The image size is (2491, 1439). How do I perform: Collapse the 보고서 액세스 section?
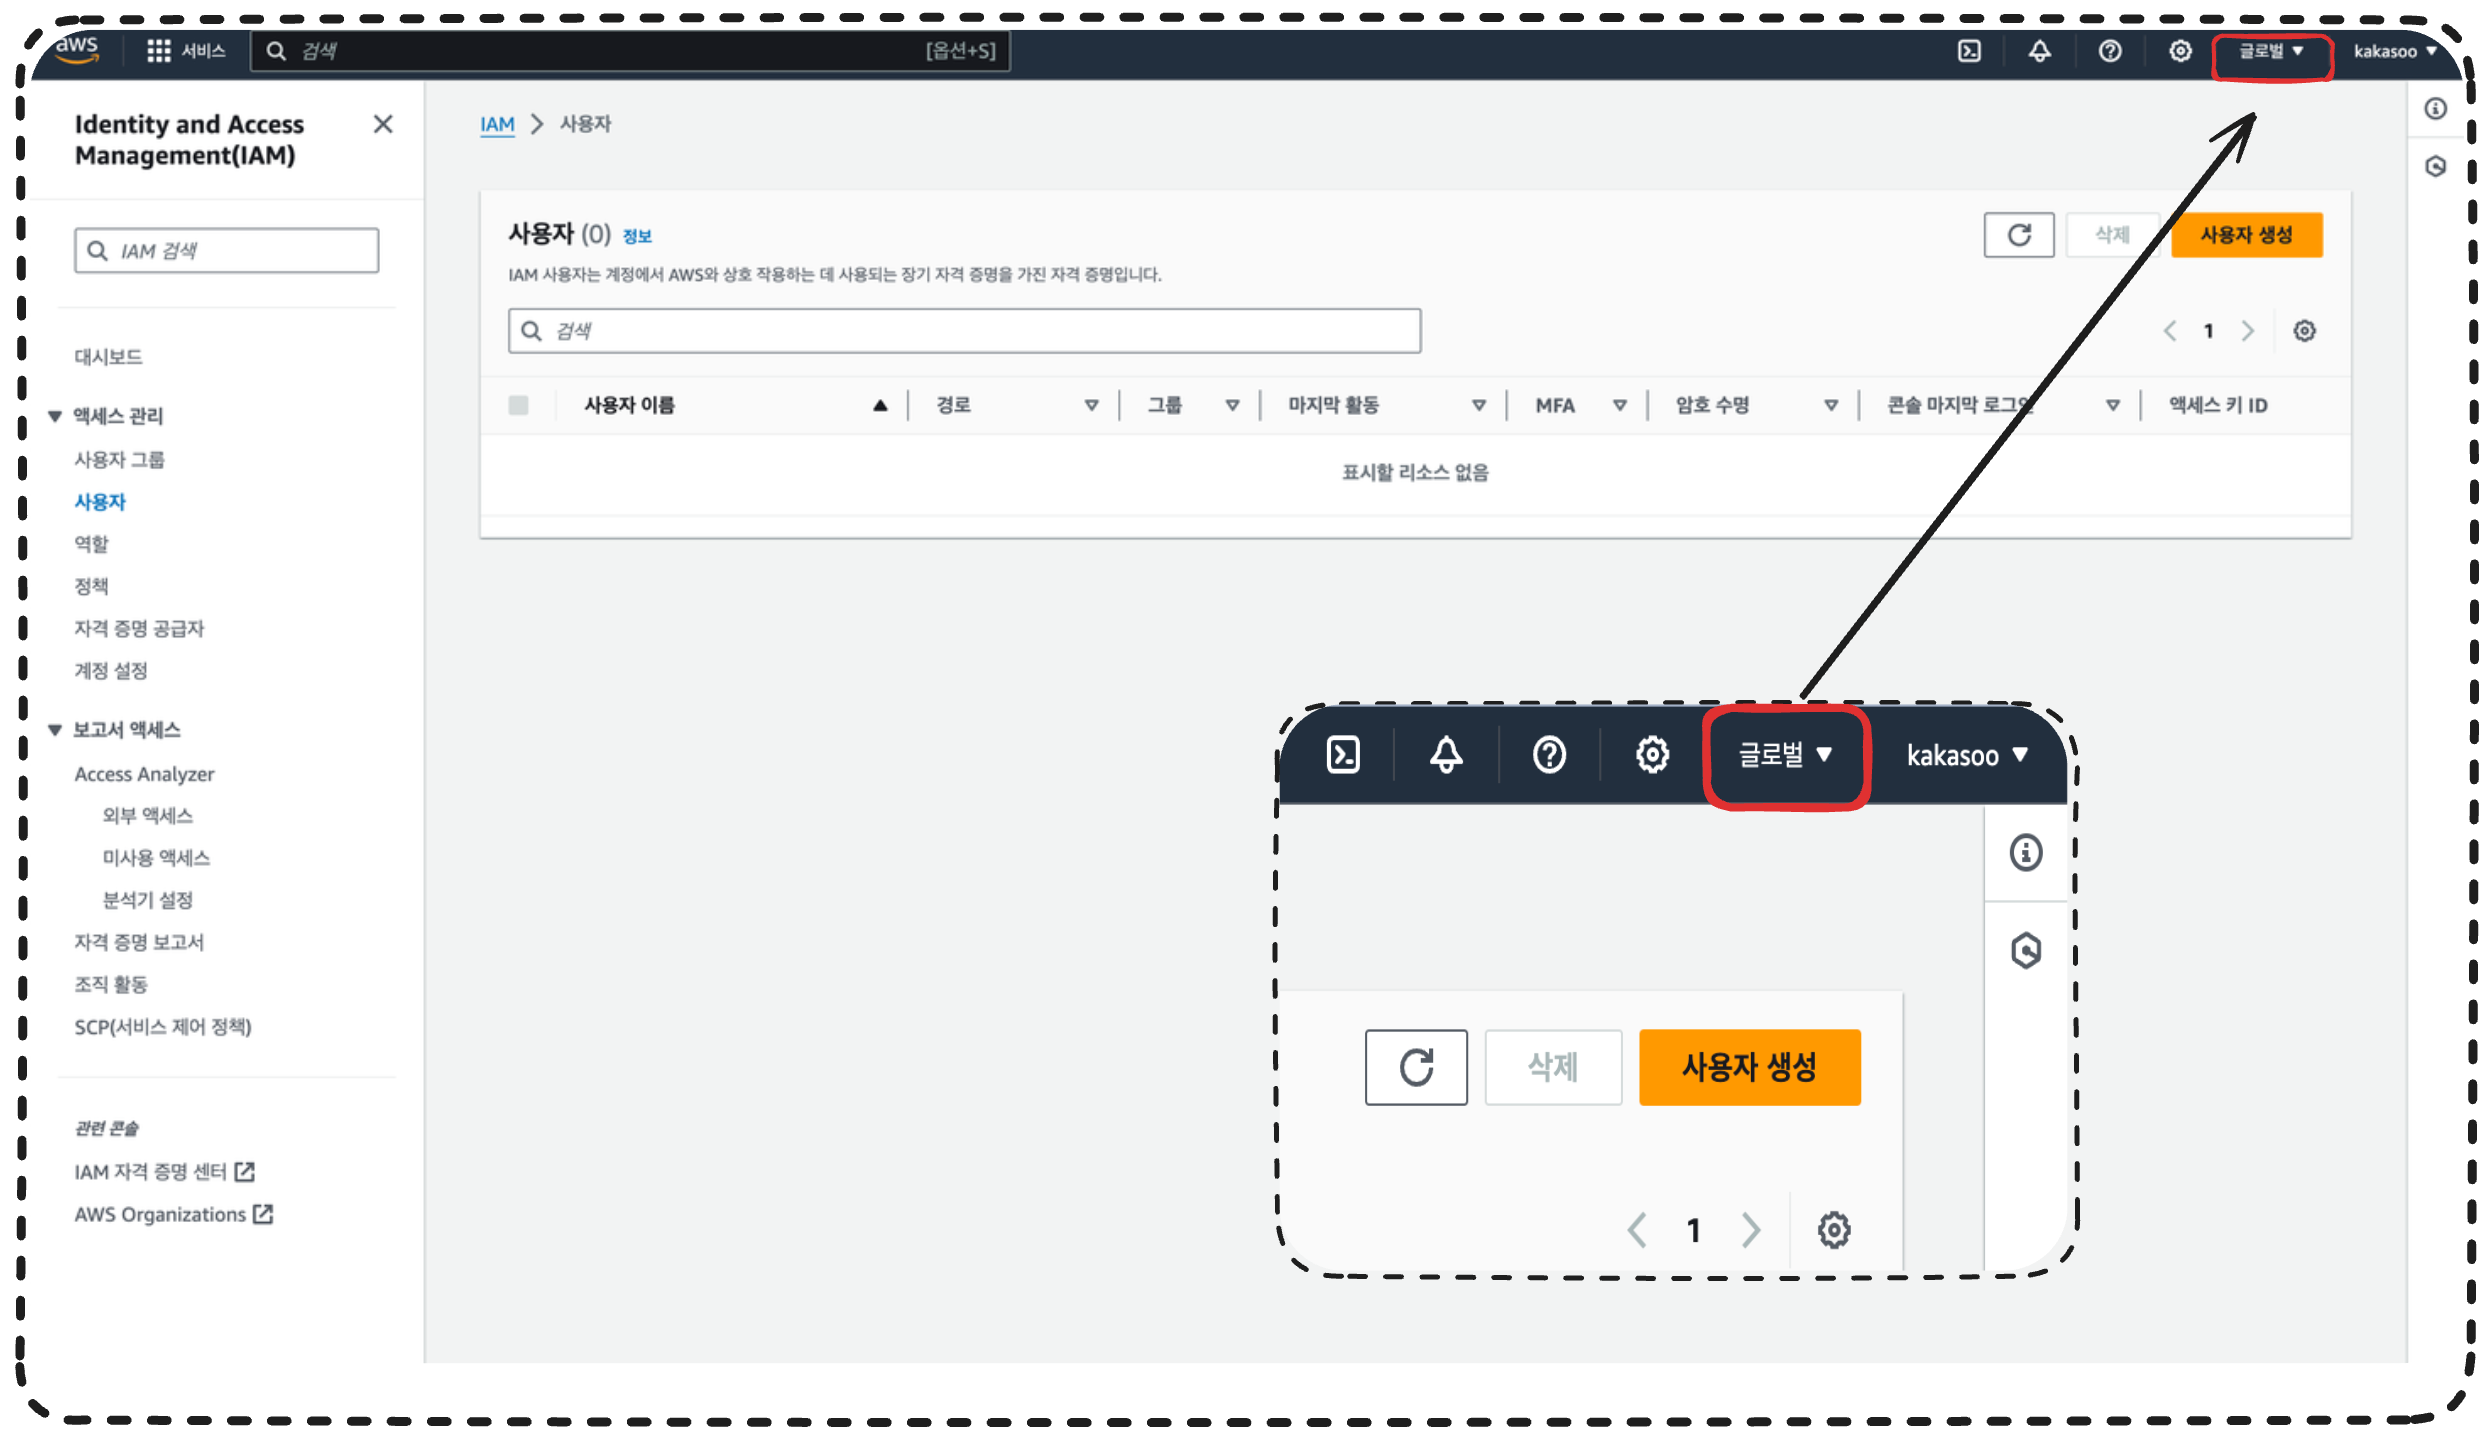tap(55, 730)
